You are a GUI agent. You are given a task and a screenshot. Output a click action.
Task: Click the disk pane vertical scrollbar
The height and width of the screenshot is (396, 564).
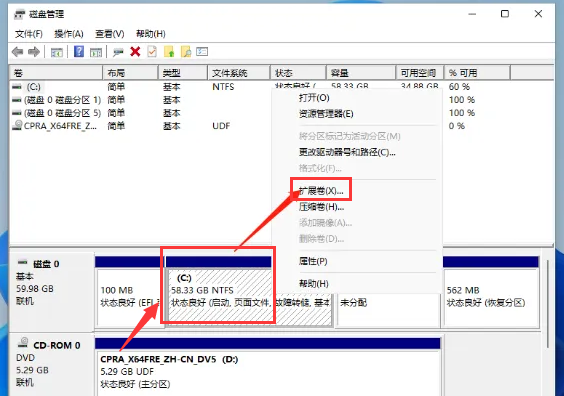[547, 304]
